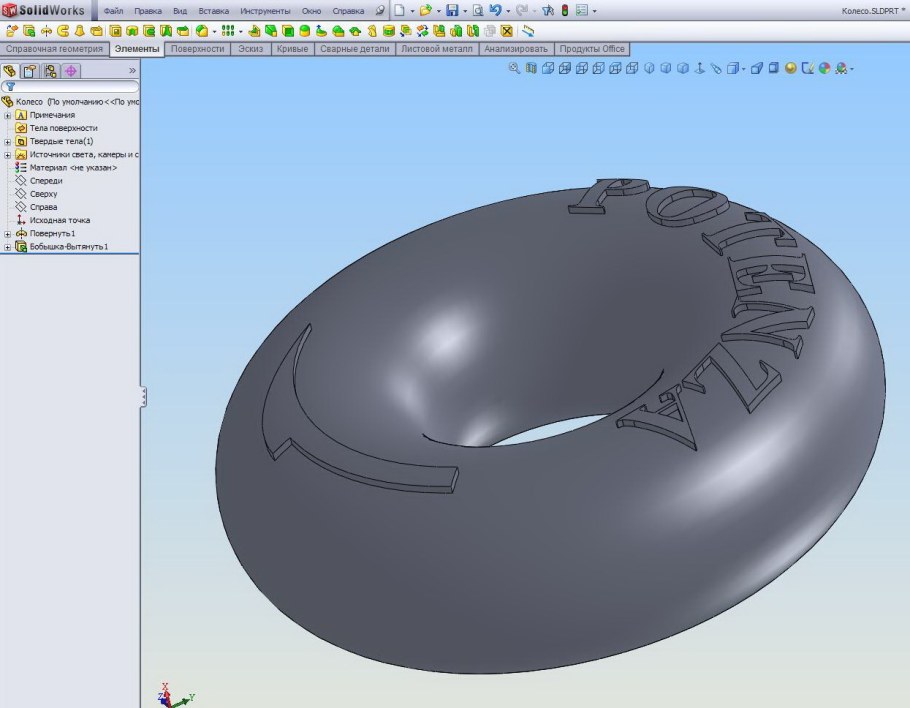The height and width of the screenshot is (708, 910).
Task: Open the PropertyManager panel tab
Action: click(29, 71)
